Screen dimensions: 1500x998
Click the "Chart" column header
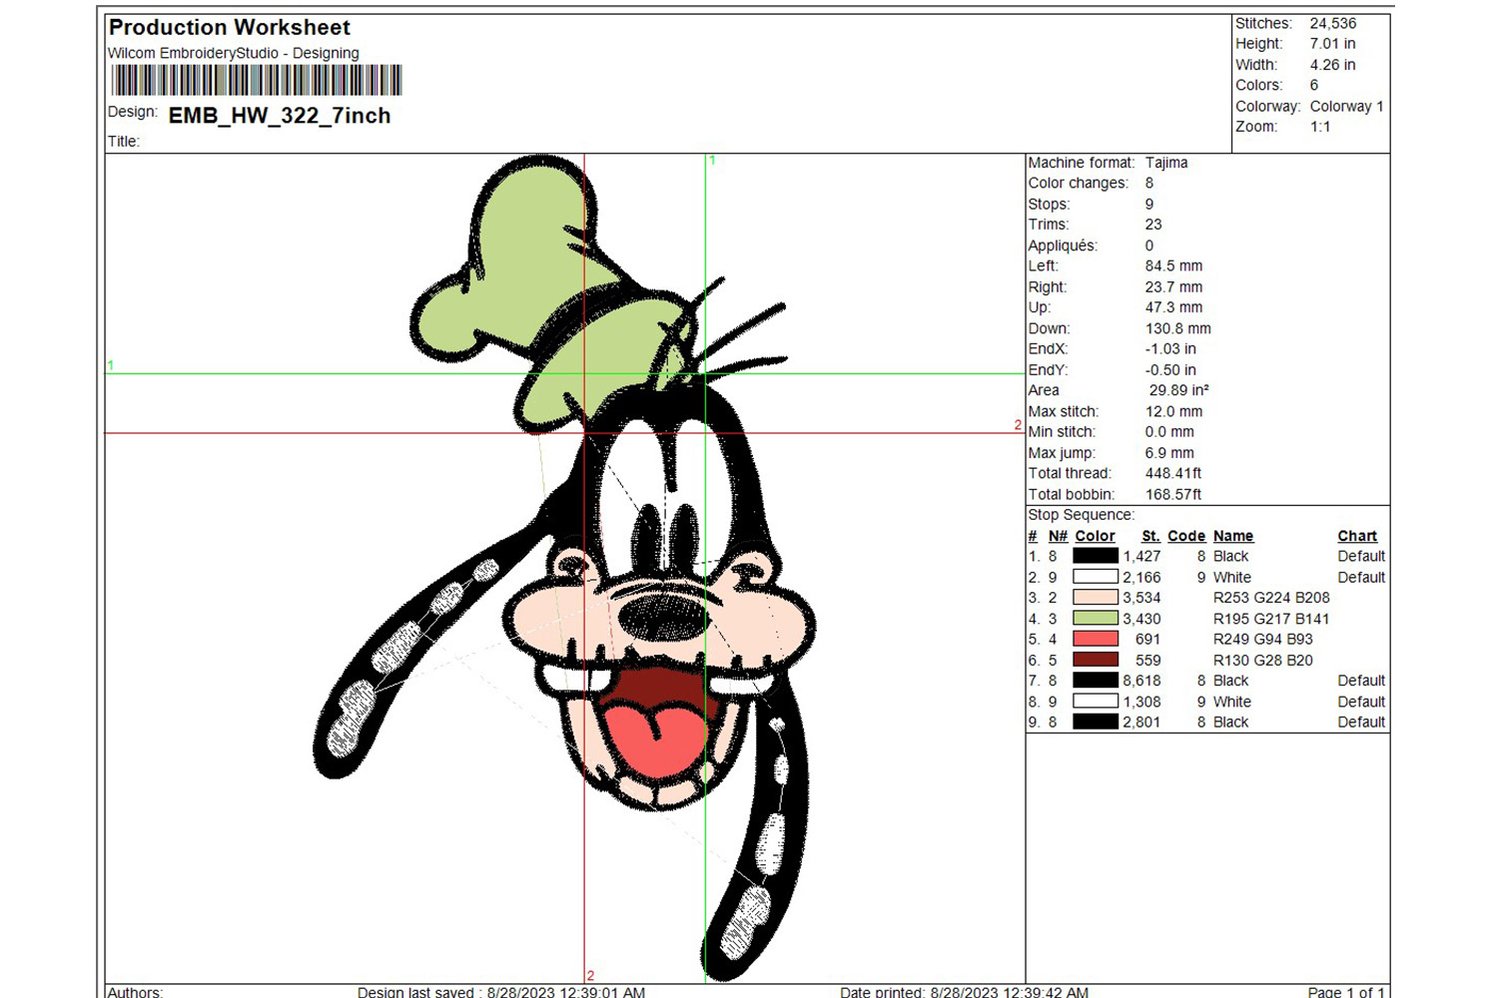[1357, 536]
